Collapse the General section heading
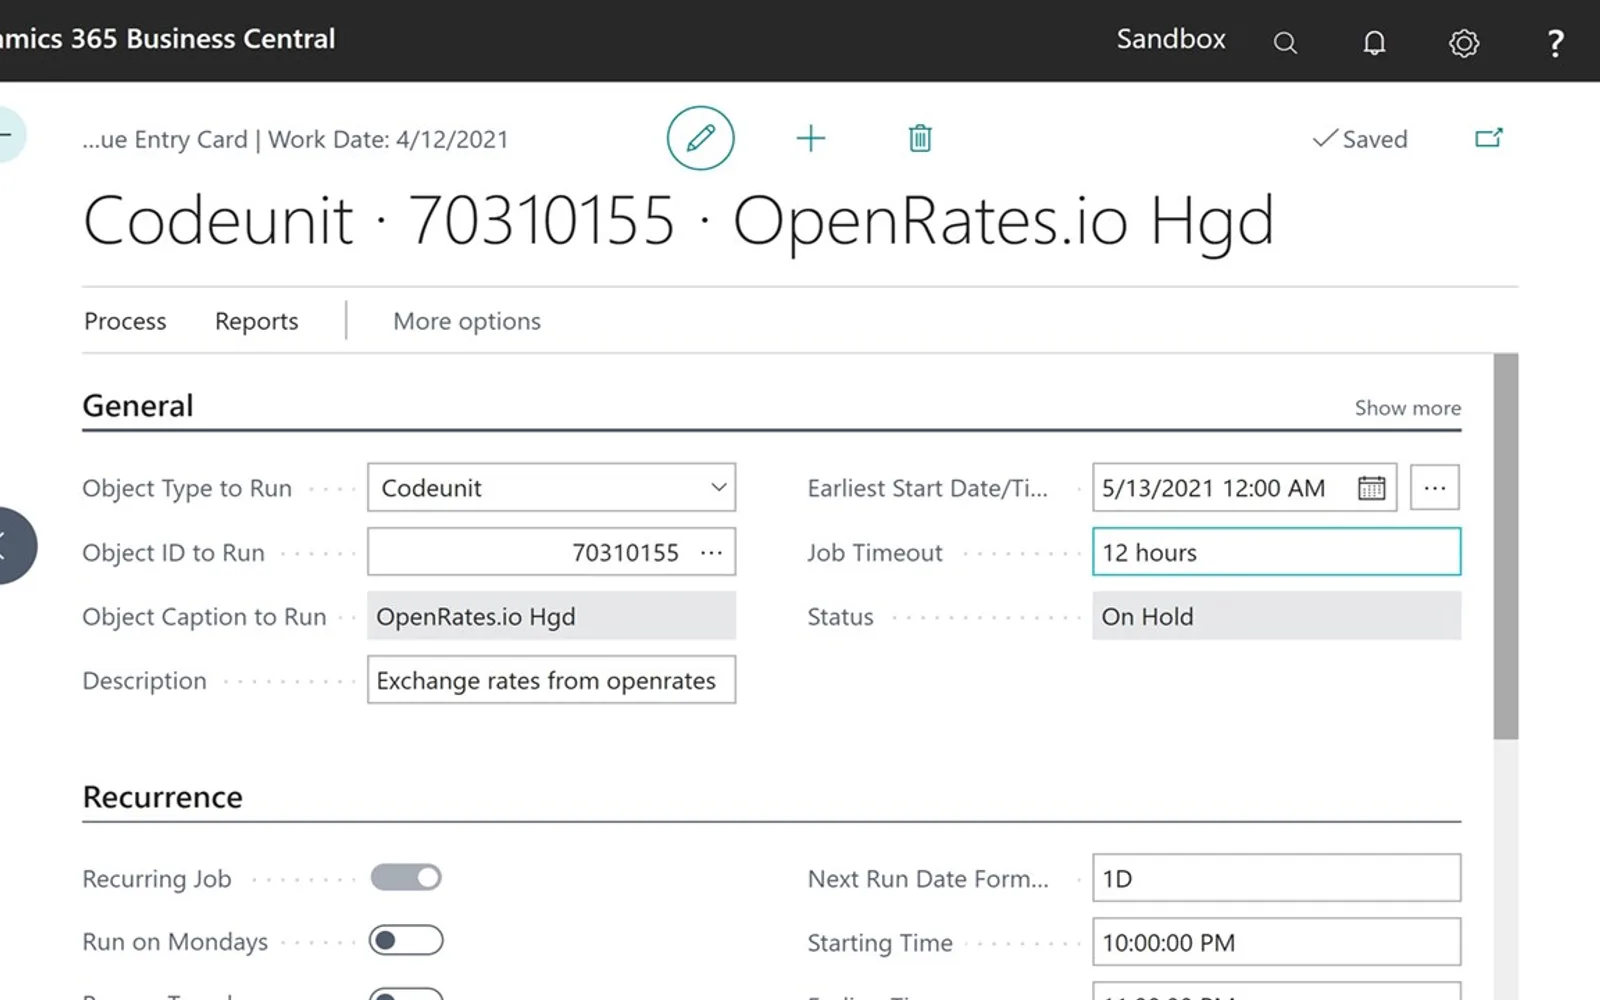The image size is (1600, 1000). (138, 406)
